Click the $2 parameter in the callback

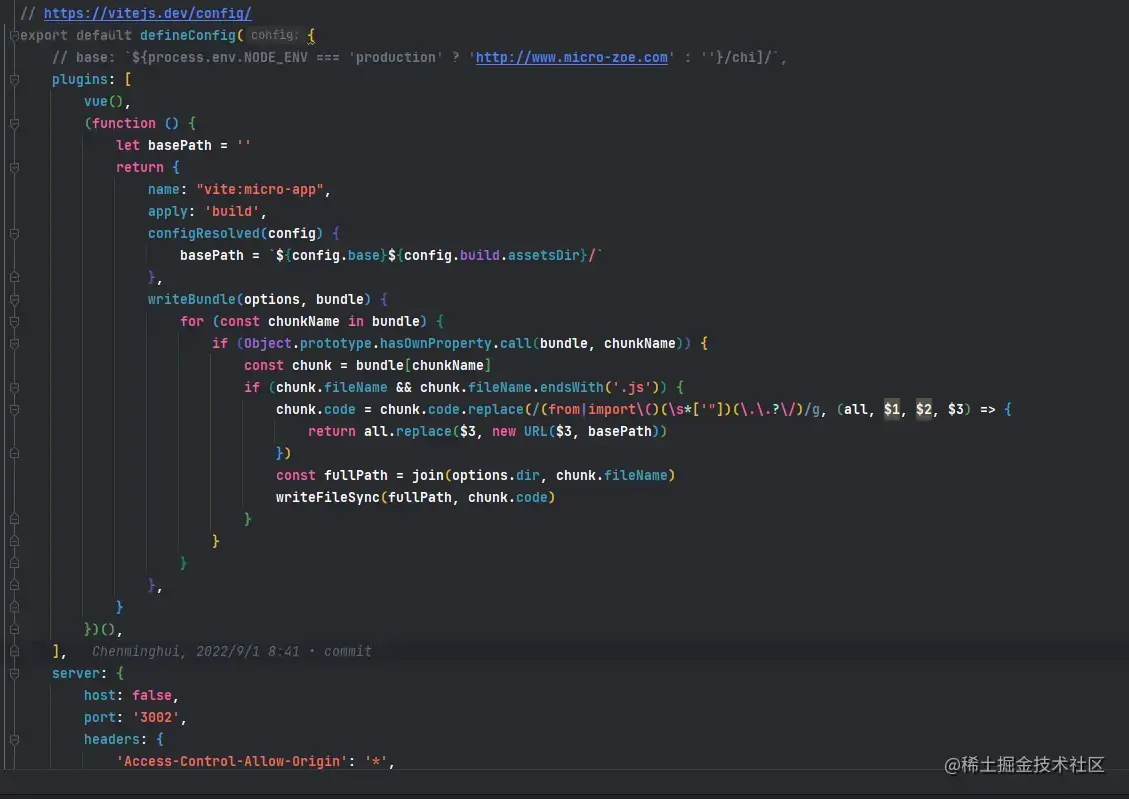click(x=924, y=410)
